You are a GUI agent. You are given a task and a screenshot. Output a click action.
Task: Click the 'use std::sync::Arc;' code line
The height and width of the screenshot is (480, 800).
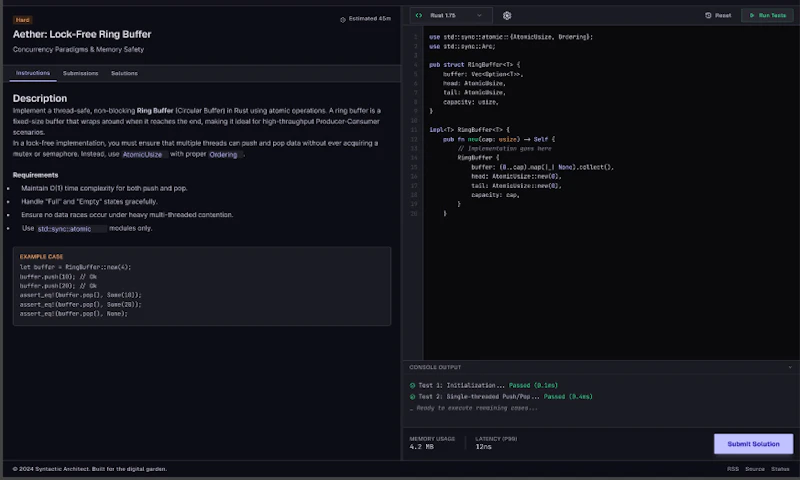[462, 46]
